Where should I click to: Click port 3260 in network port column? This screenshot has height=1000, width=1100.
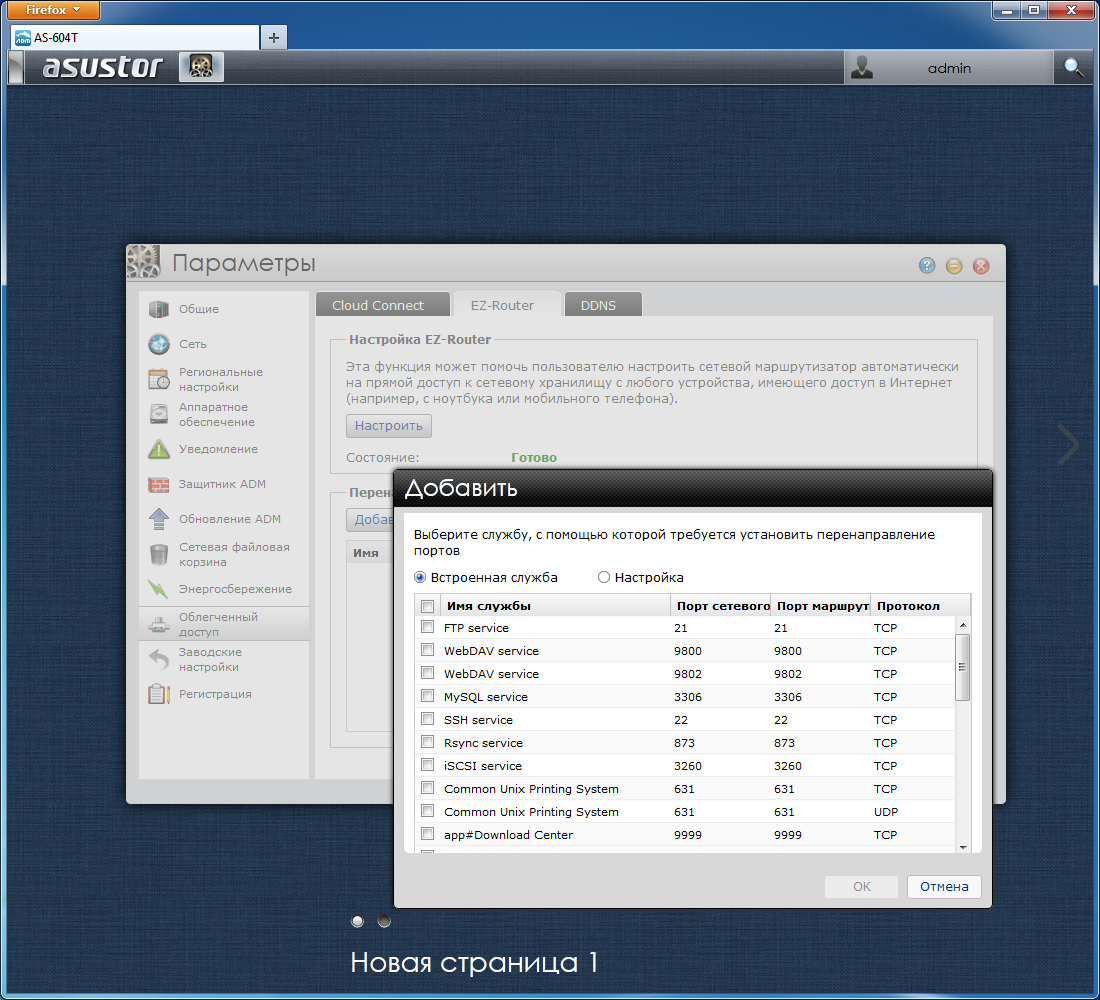pyautogui.click(x=688, y=766)
